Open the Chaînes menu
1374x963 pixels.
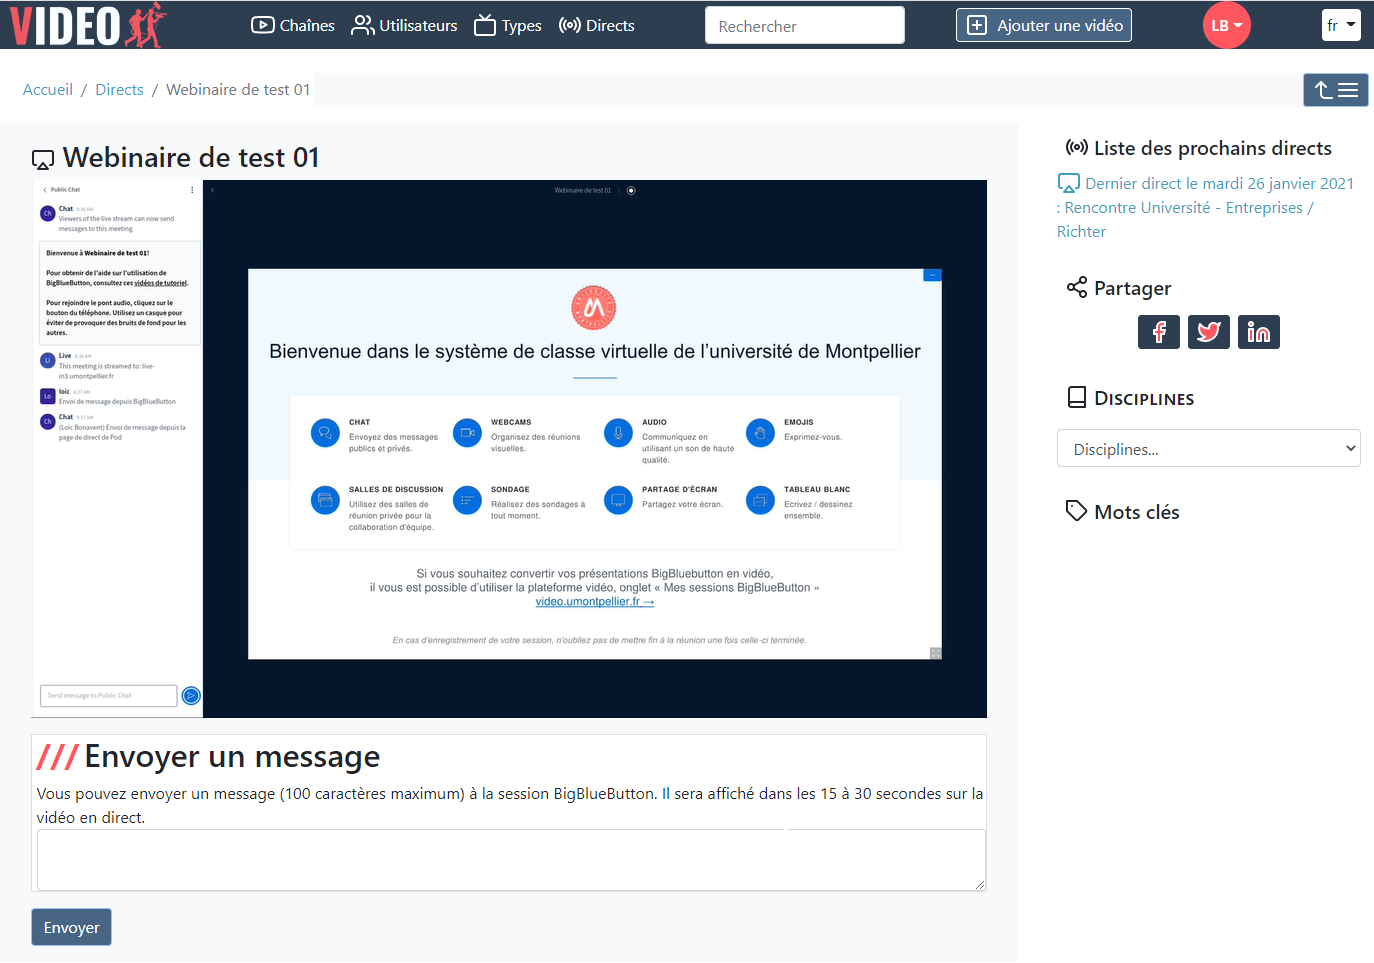[293, 26]
